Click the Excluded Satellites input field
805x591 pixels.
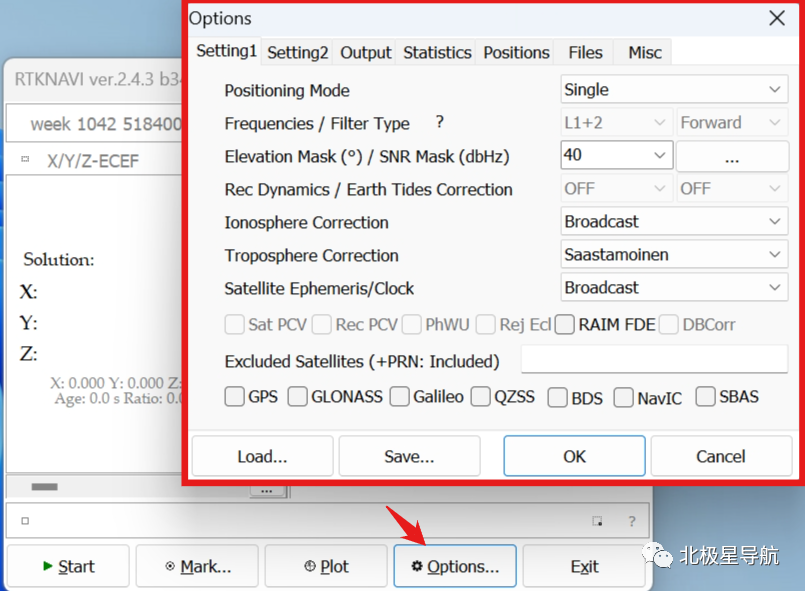(x=655, y=359)
